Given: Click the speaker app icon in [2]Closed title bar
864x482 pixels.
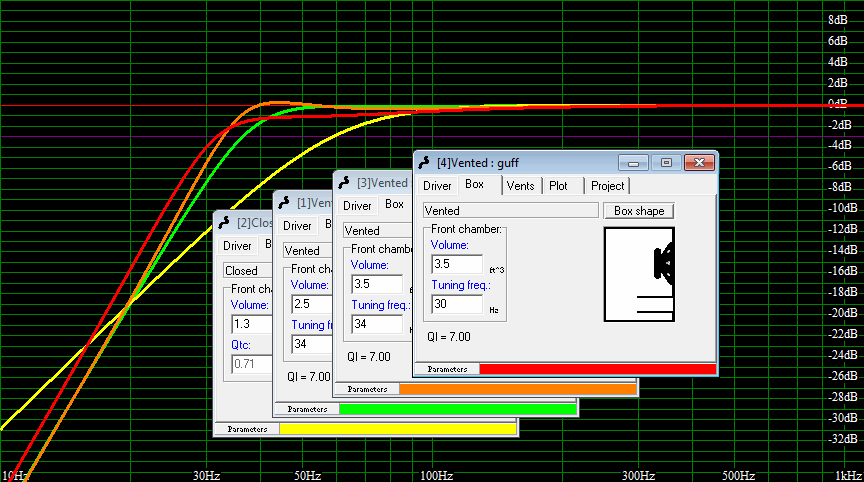Looking at the screenshot, I should coord(224,223).
